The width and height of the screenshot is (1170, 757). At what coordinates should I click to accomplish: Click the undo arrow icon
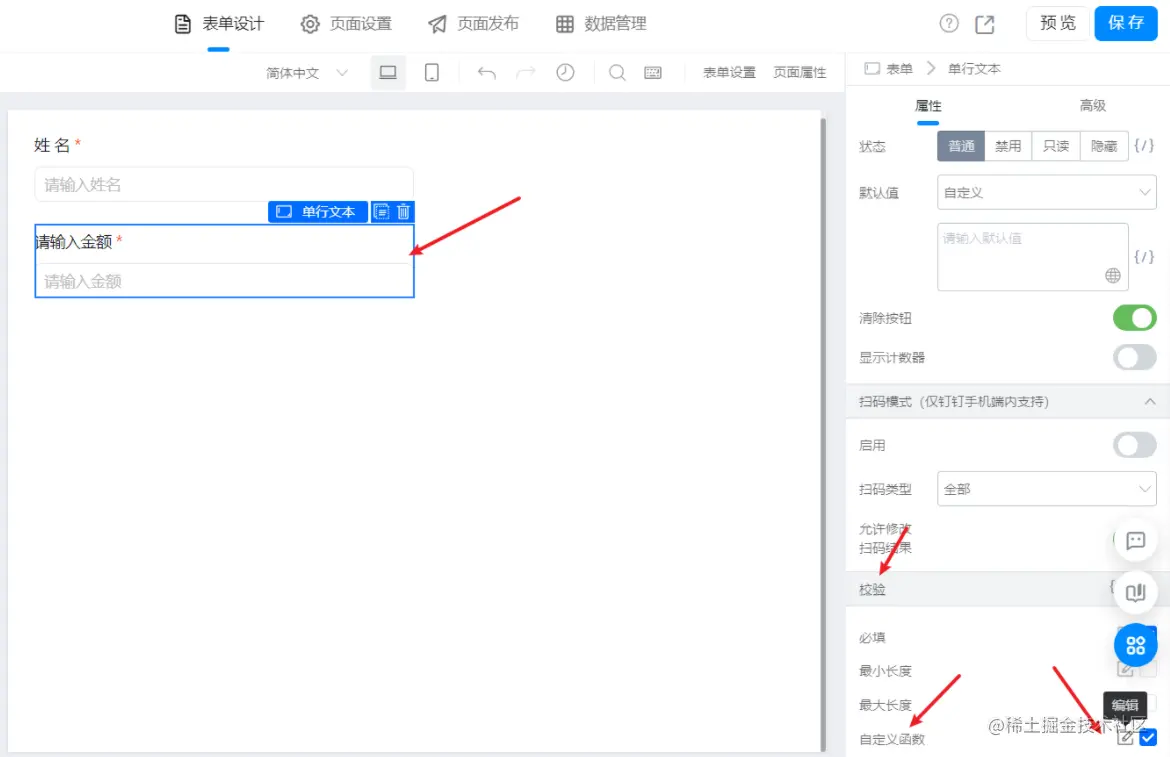(x=486, y=72)
